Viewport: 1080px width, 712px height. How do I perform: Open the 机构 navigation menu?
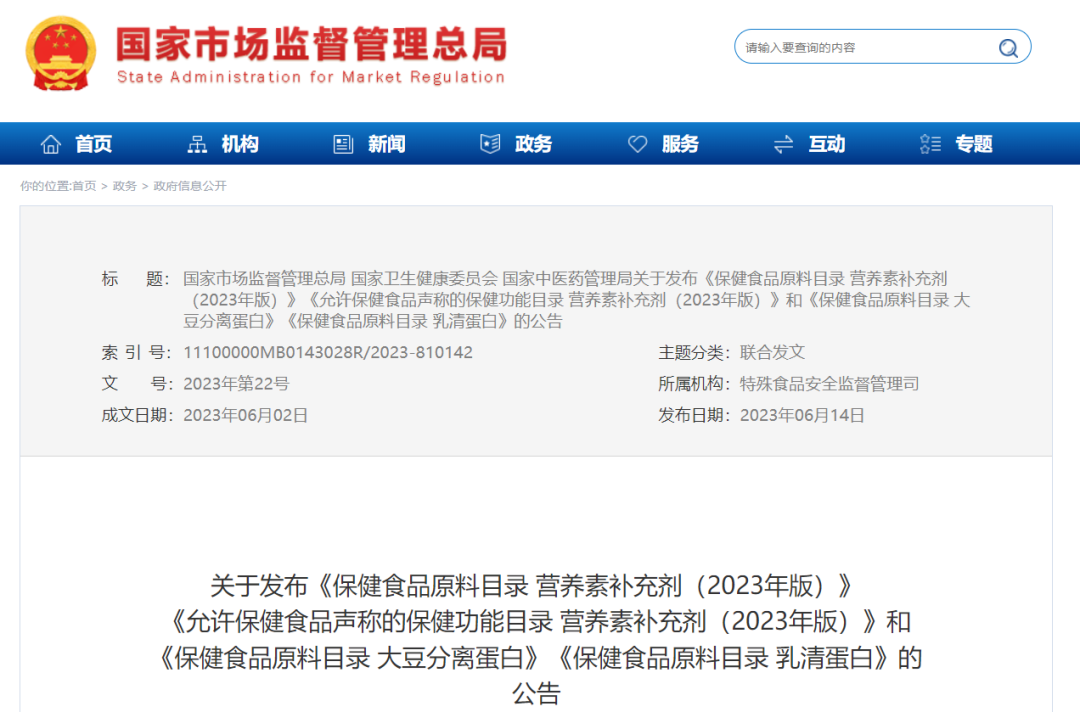[x=240, y=144]
